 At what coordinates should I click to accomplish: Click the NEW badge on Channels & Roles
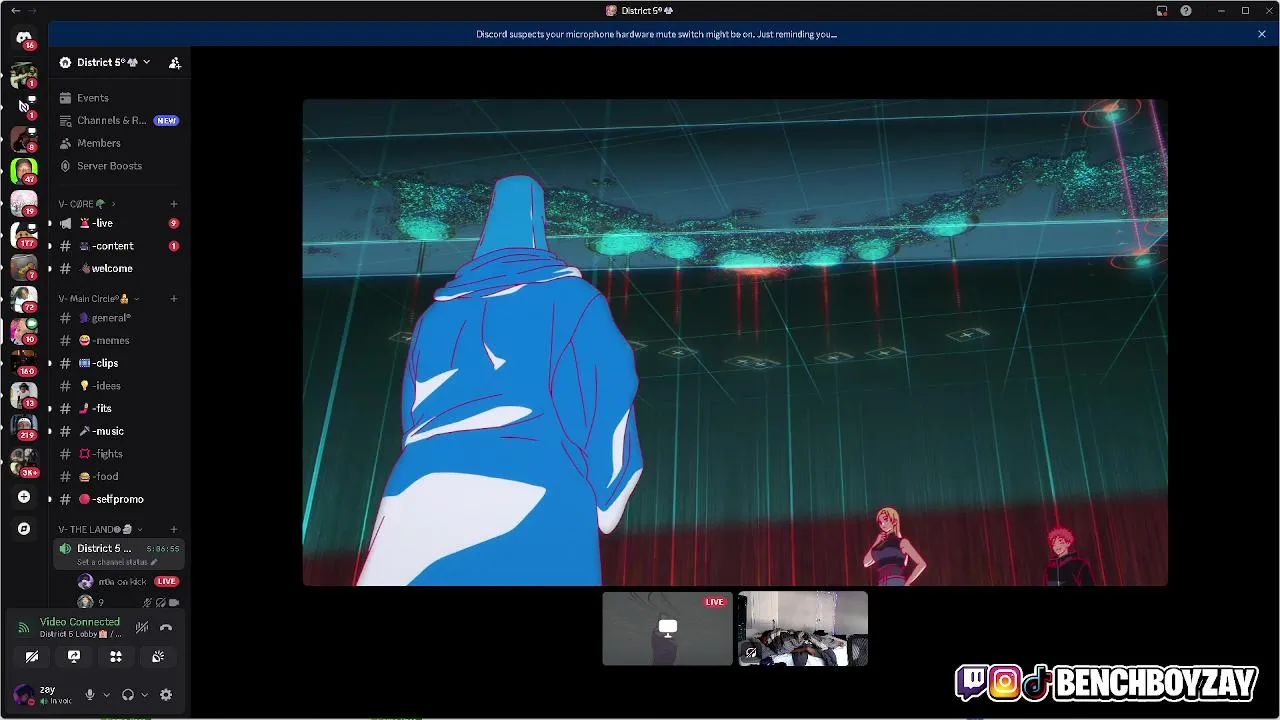click(x=166, y=121)
